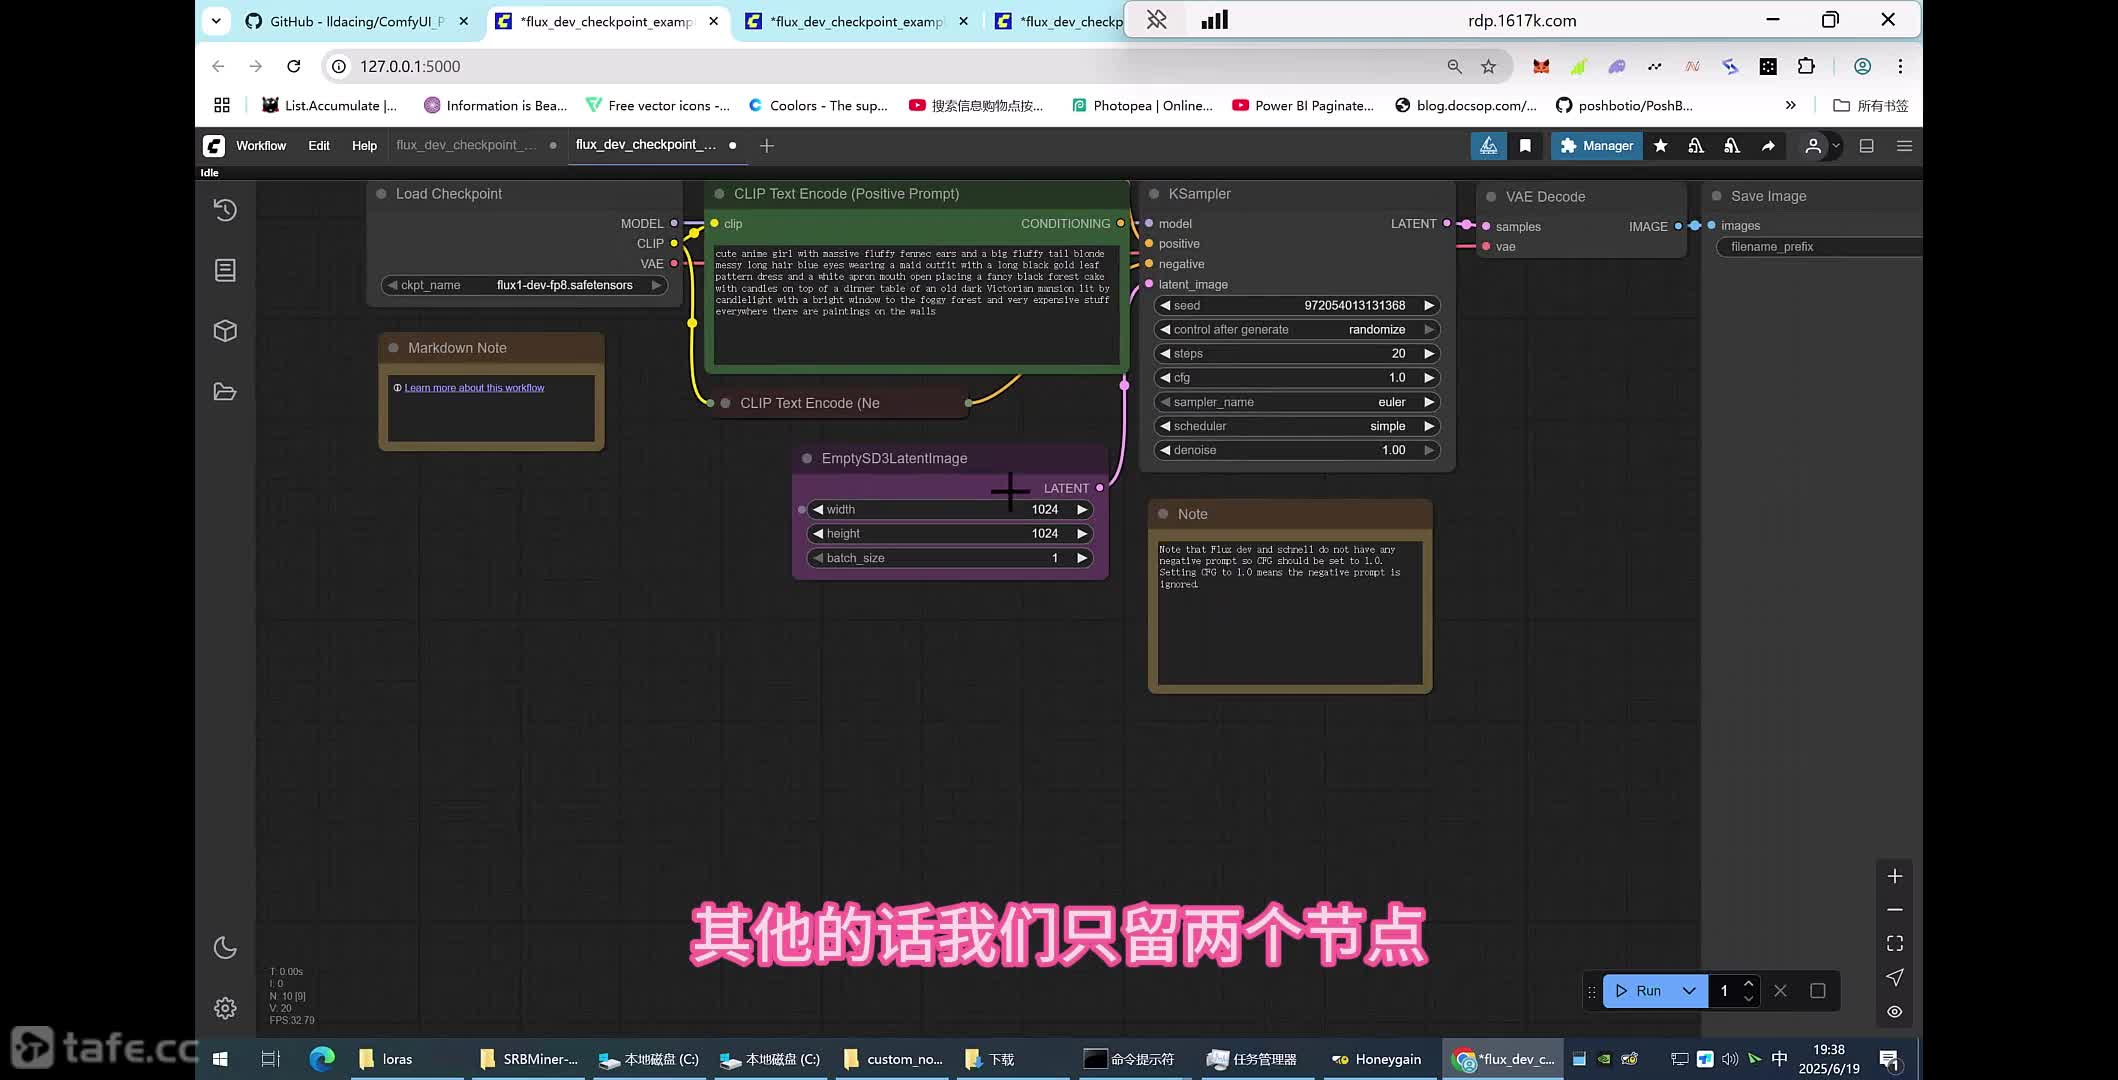Toggle dark theme moon icon
Screen dimensions: 2118x1080
(x=225, y=948)
